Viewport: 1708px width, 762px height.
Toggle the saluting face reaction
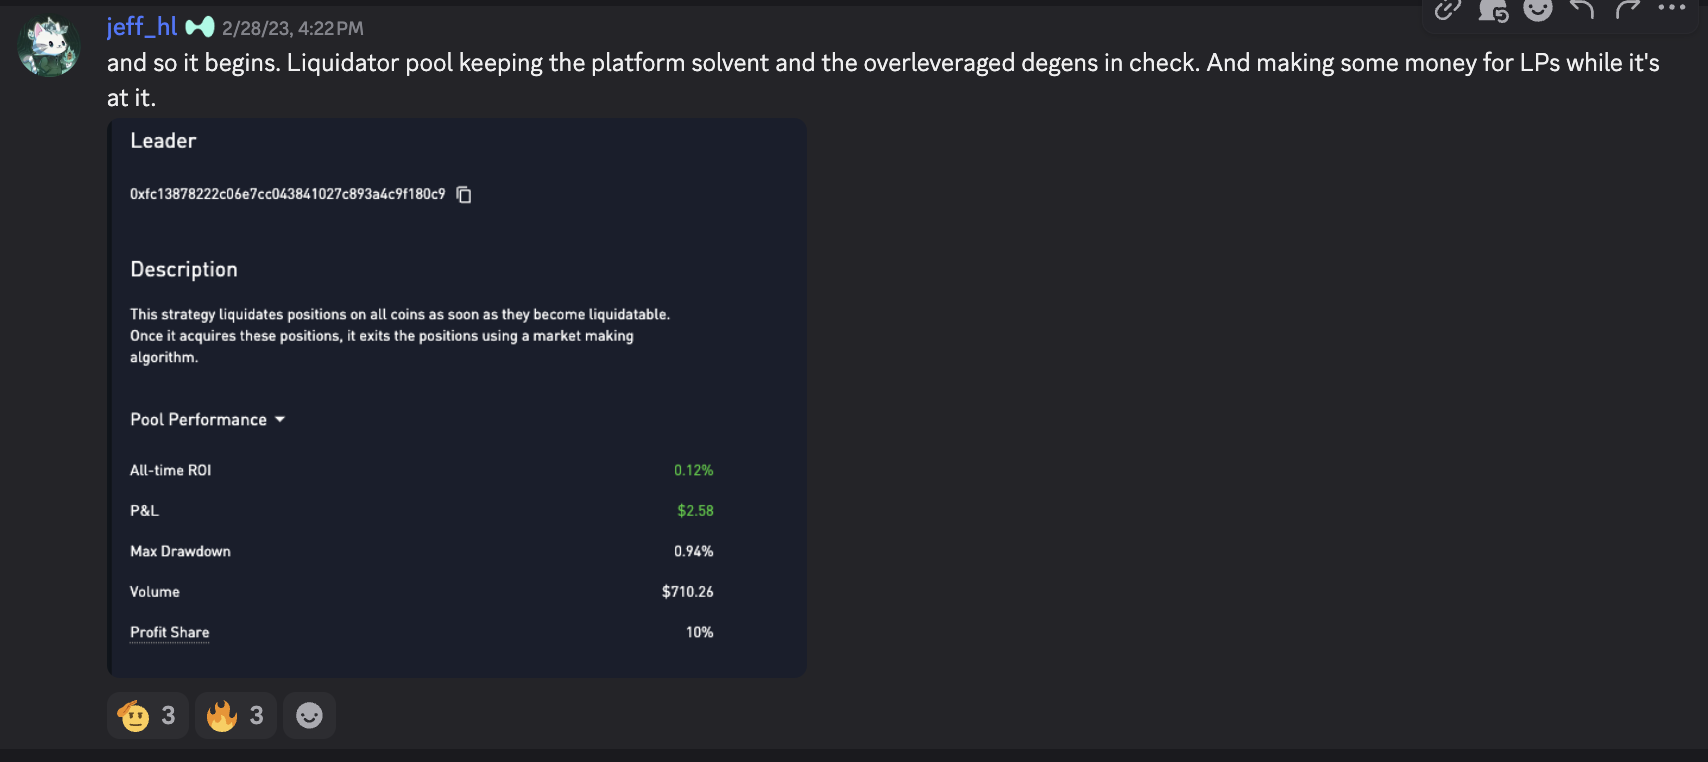tap(147, 715)
